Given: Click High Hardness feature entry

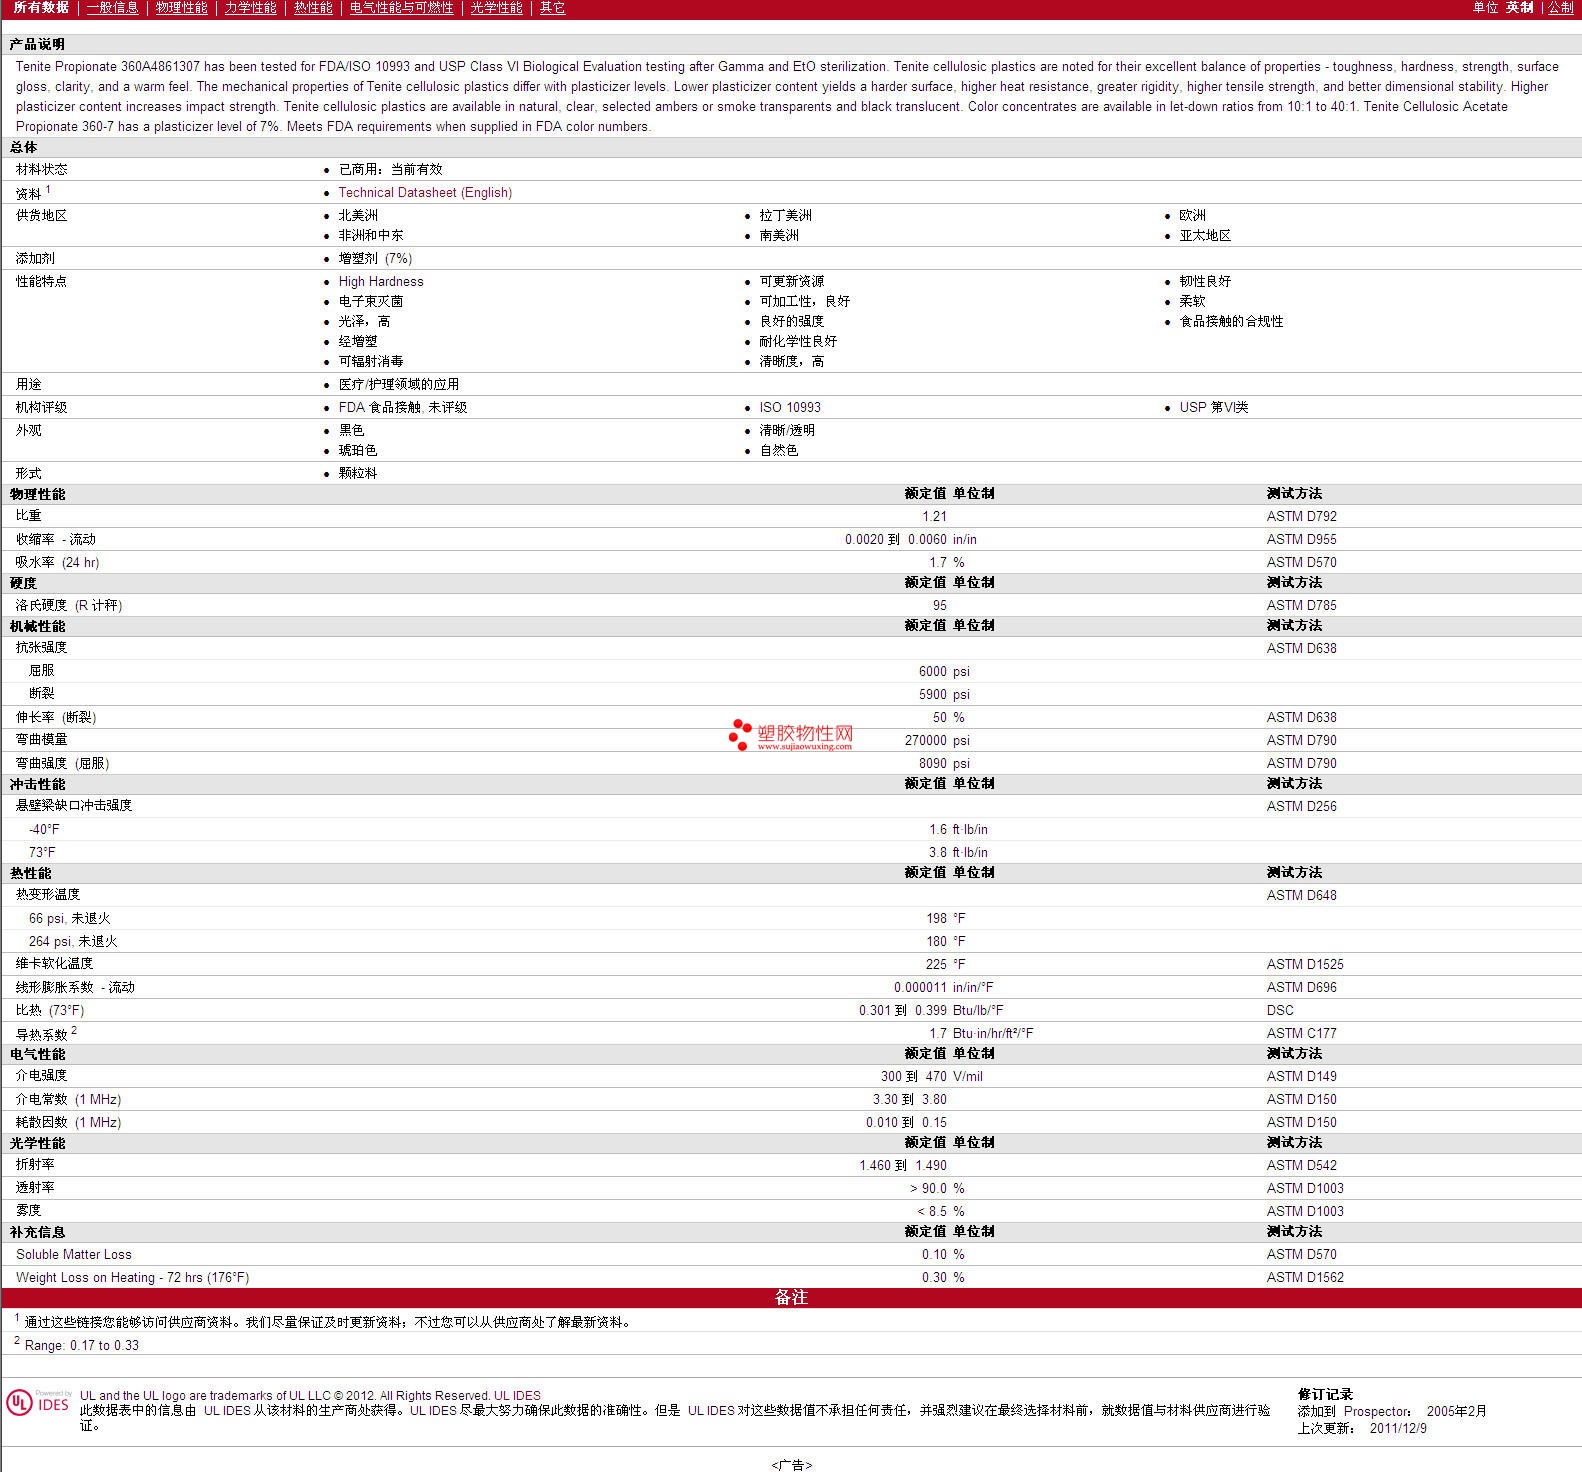Looking at the screenshot, I should 381,281.
